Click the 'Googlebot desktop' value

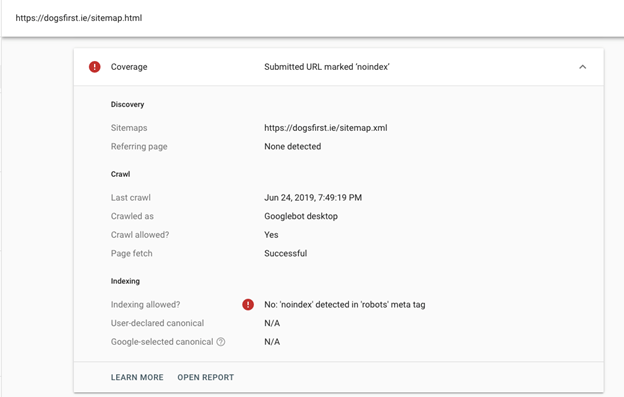click(x=301, y=216)
